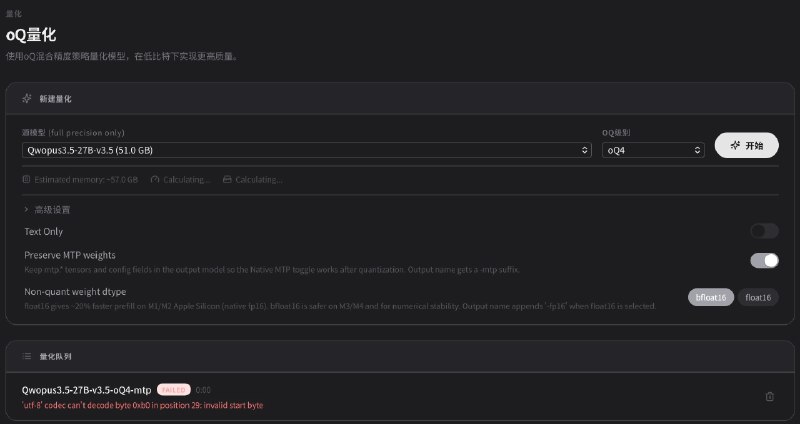
Task: Click the memory icon next to Estimated memory
Action: tap(27, 180)
